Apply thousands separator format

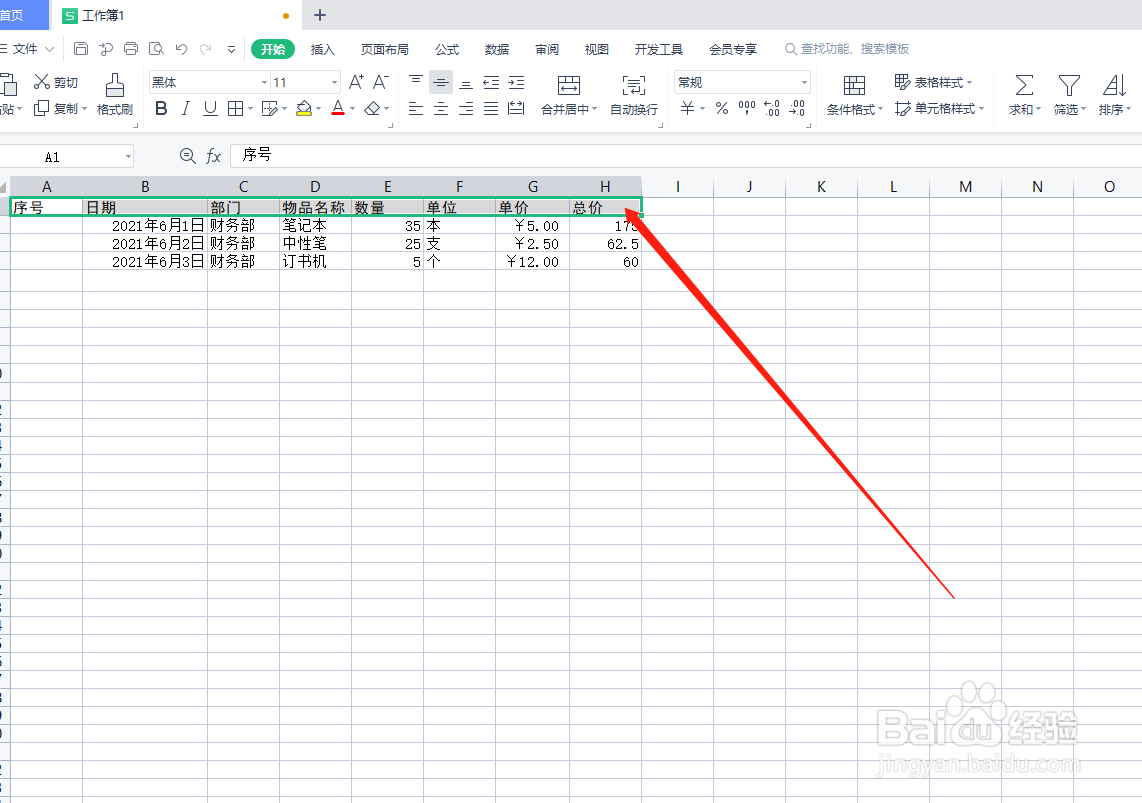(x=747, y=108)
